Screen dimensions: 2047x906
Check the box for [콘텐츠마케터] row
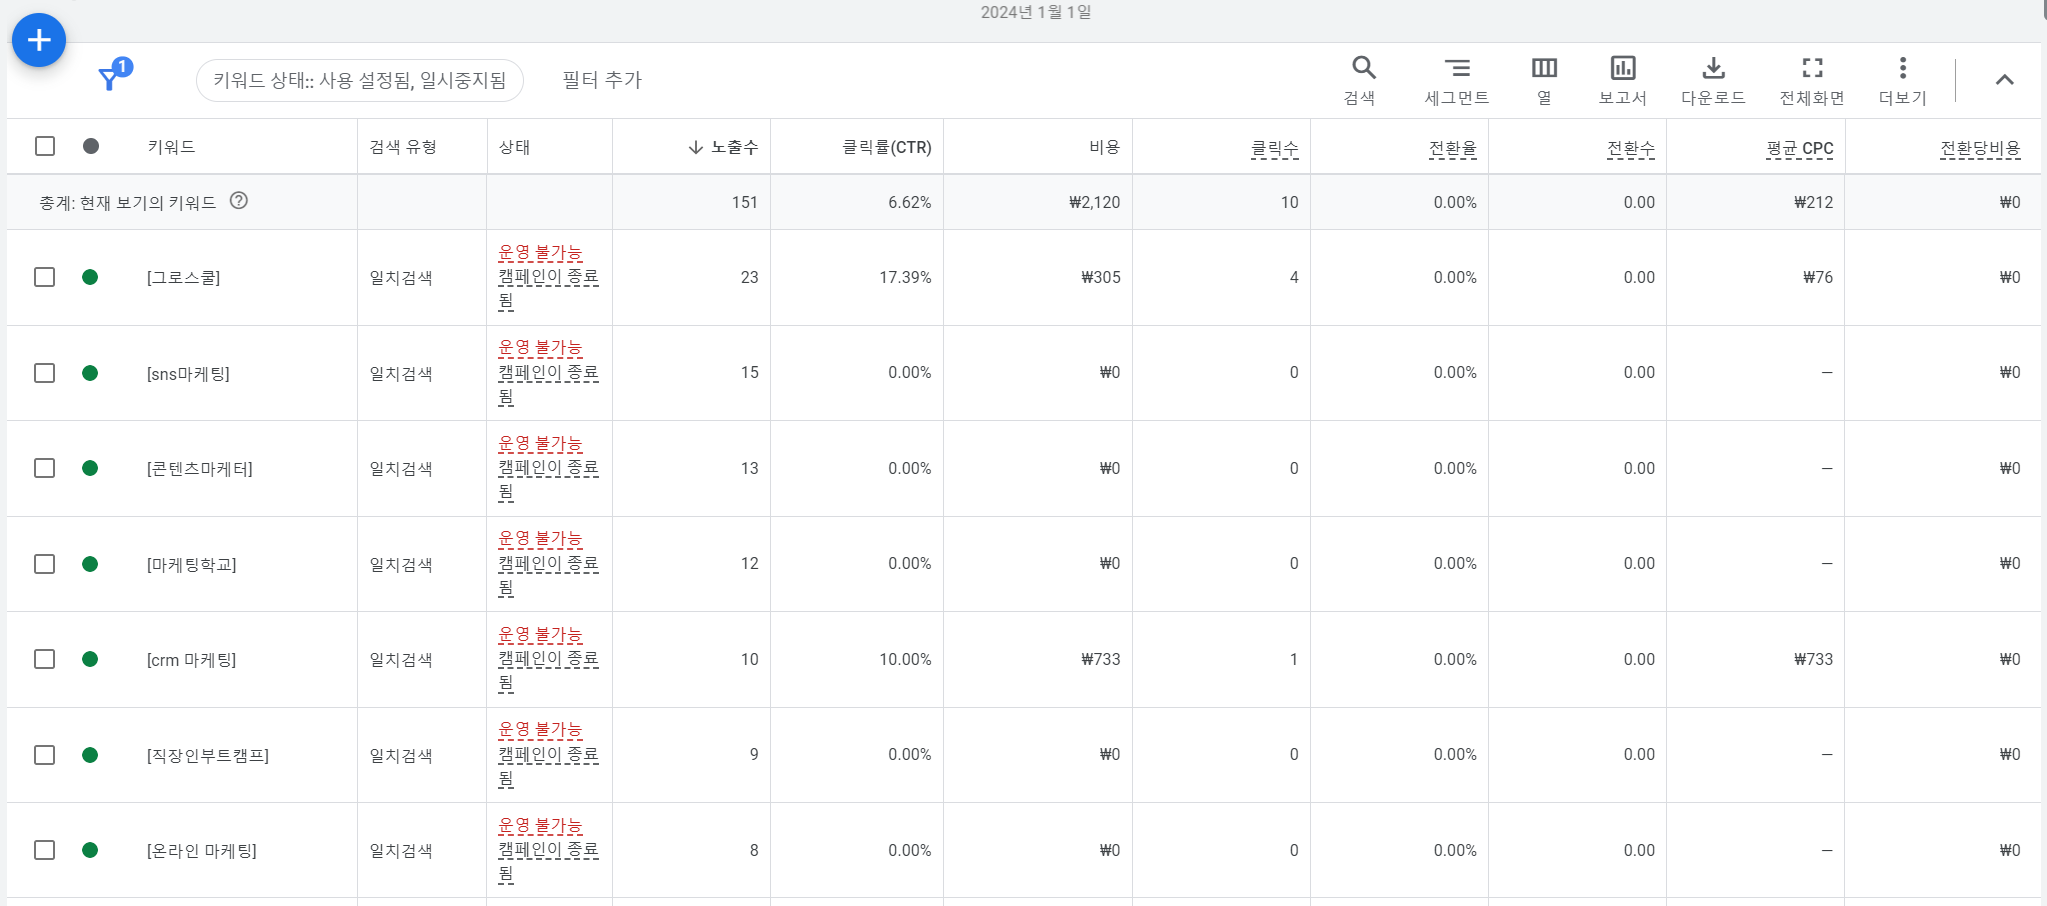tap(45, 468)
